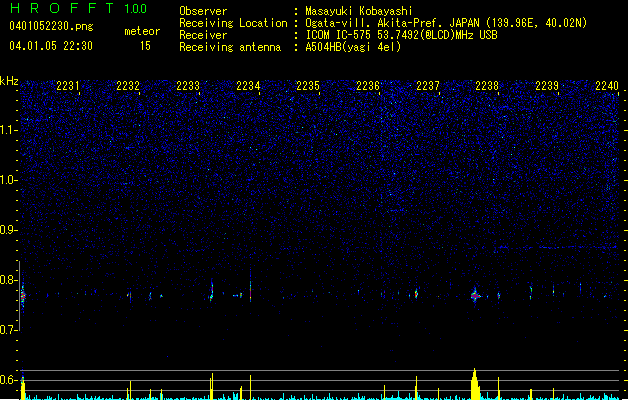Click time marker 2239
Viewport: 629px width, 400px height.
(x=547, y=86)
